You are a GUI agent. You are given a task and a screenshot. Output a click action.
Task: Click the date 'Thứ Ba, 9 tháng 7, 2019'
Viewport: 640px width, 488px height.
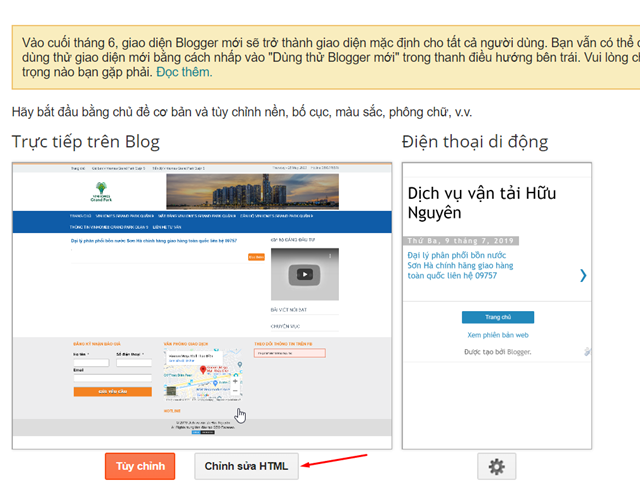click(x=461, y=241)
